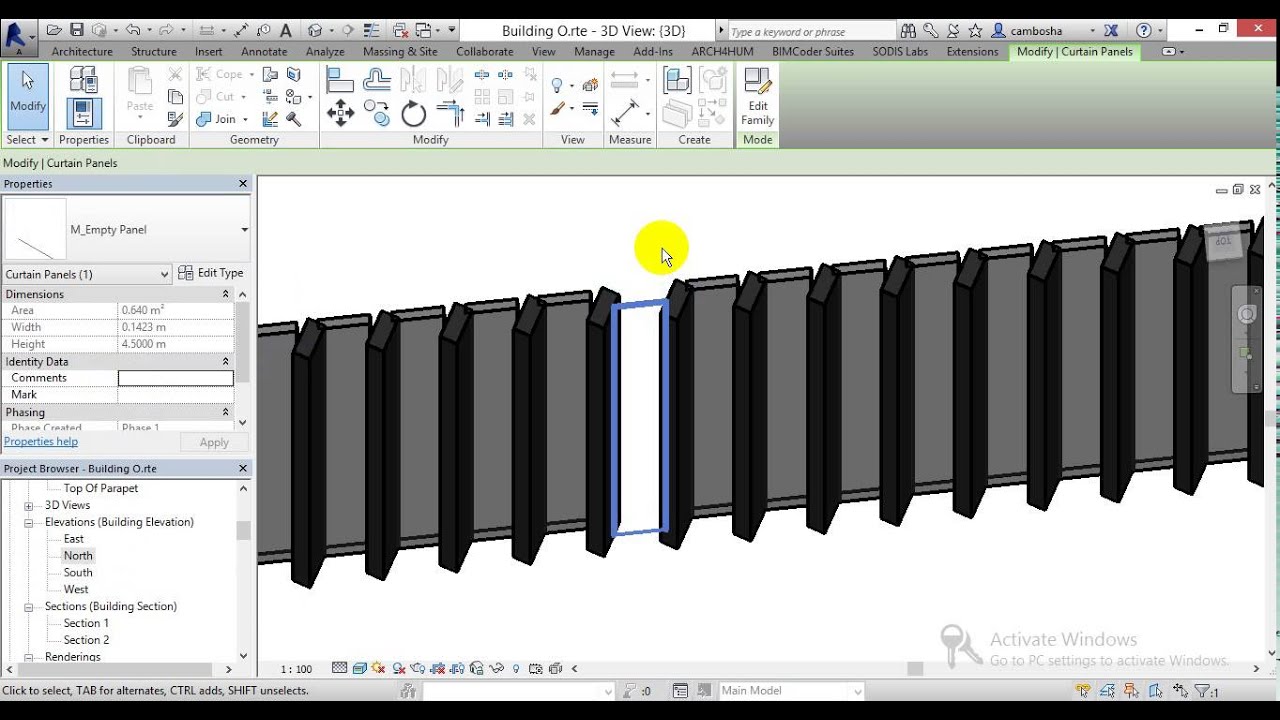Image resolution: width=1280 pixels, height=720 pixels.
Task: Open the Structure ribbon tab
Action: click(x=154, y=52)
